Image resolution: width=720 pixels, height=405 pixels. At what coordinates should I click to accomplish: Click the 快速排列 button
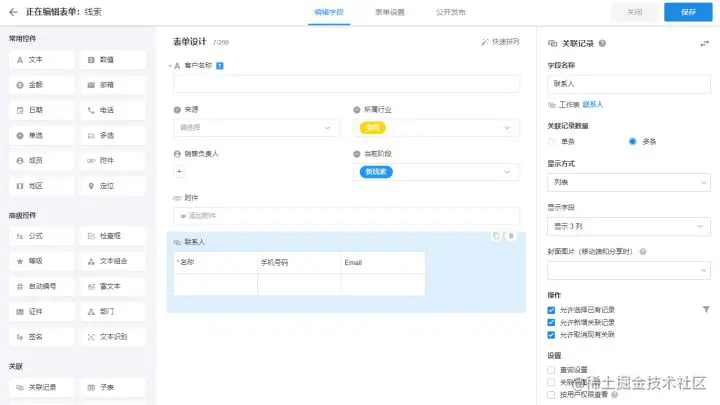[500, 42]
